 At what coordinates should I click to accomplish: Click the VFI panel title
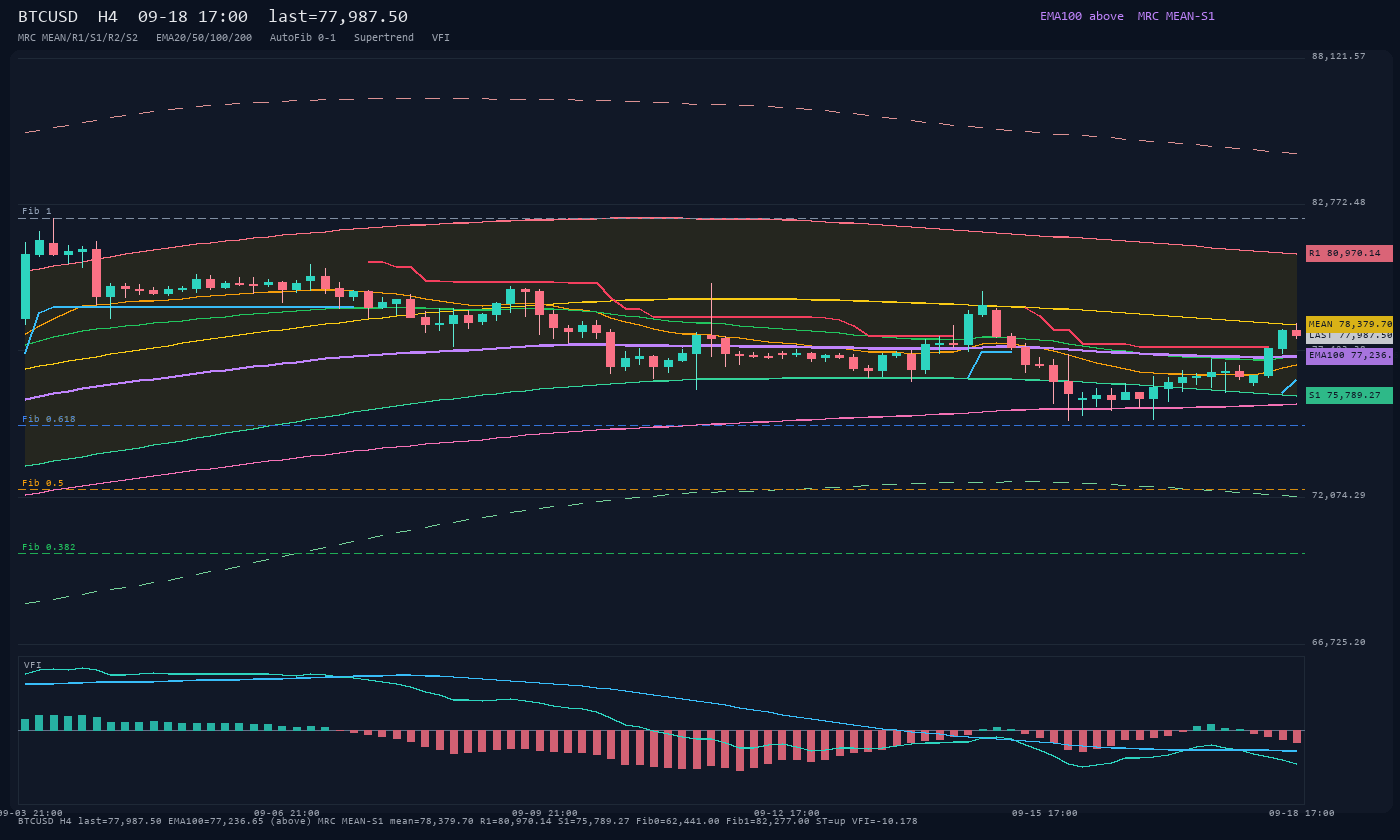coord(33,665)
